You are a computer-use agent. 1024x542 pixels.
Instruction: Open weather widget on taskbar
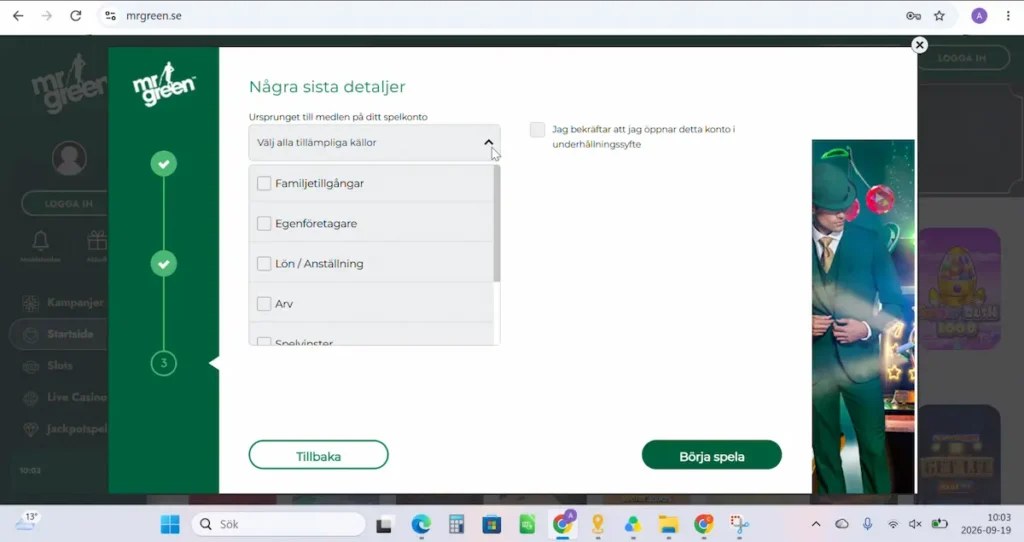click(27, 522)
